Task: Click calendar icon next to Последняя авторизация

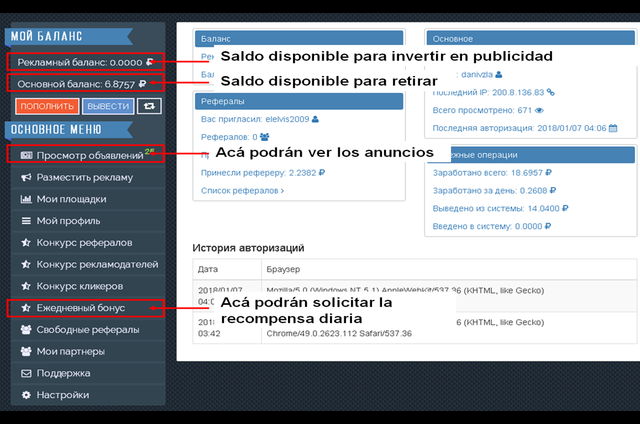Action: [613, 128]
